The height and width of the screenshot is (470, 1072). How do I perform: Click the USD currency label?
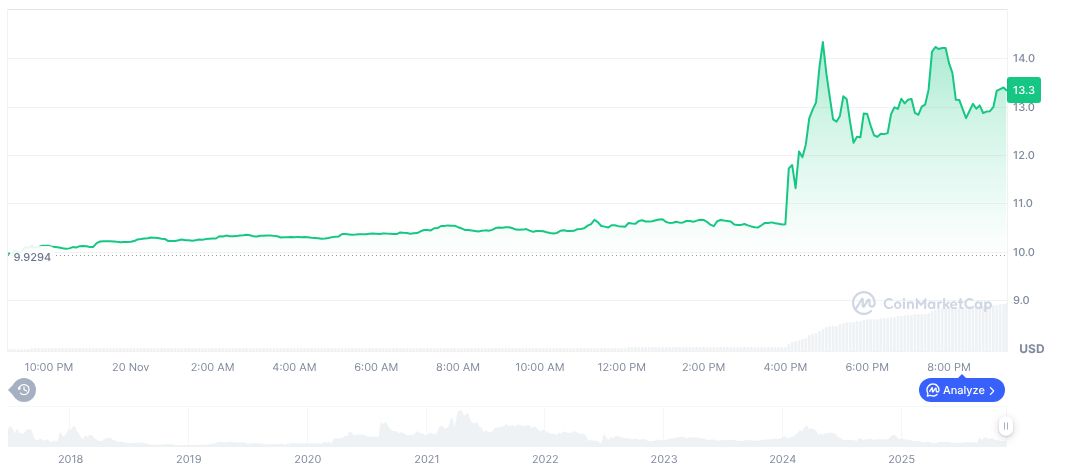tap(1031, 349)
